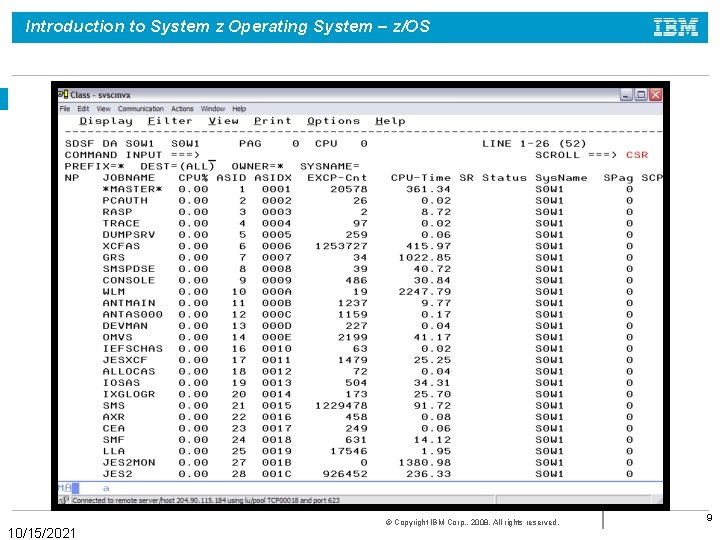
Task: Minimize the Class - svscmvx window
Action: point(626,95)
